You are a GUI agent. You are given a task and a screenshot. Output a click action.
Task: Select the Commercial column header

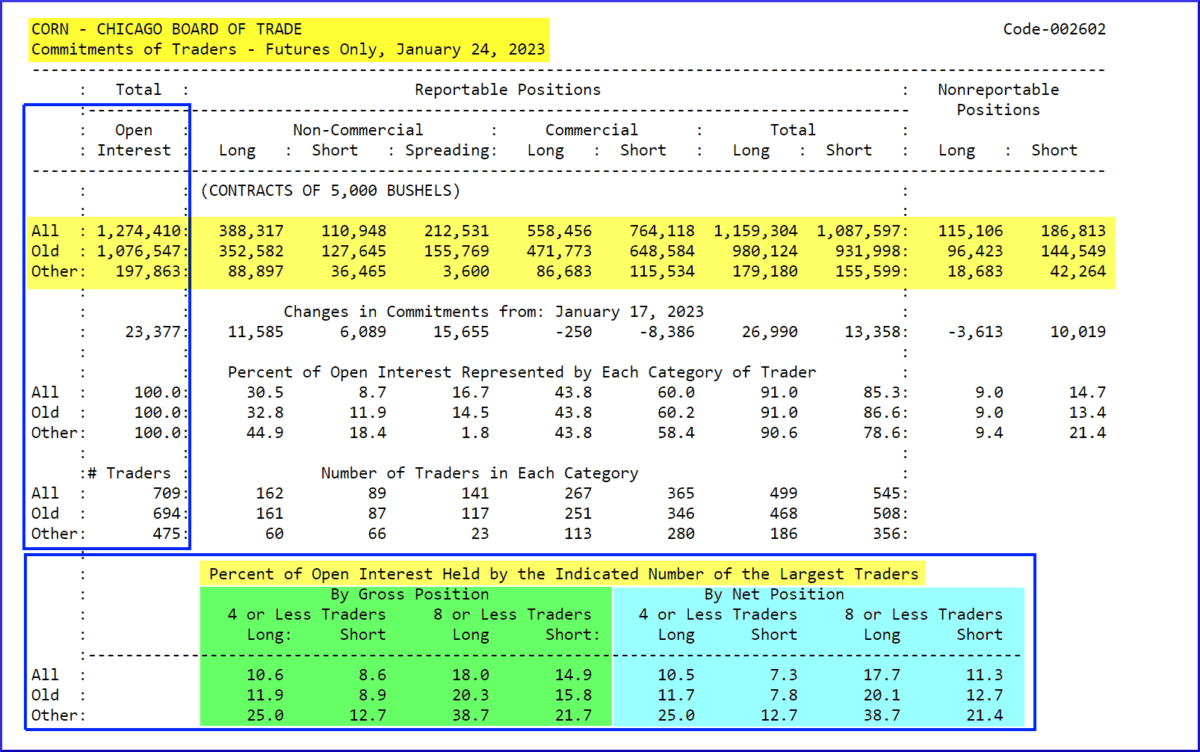[591, 129]
